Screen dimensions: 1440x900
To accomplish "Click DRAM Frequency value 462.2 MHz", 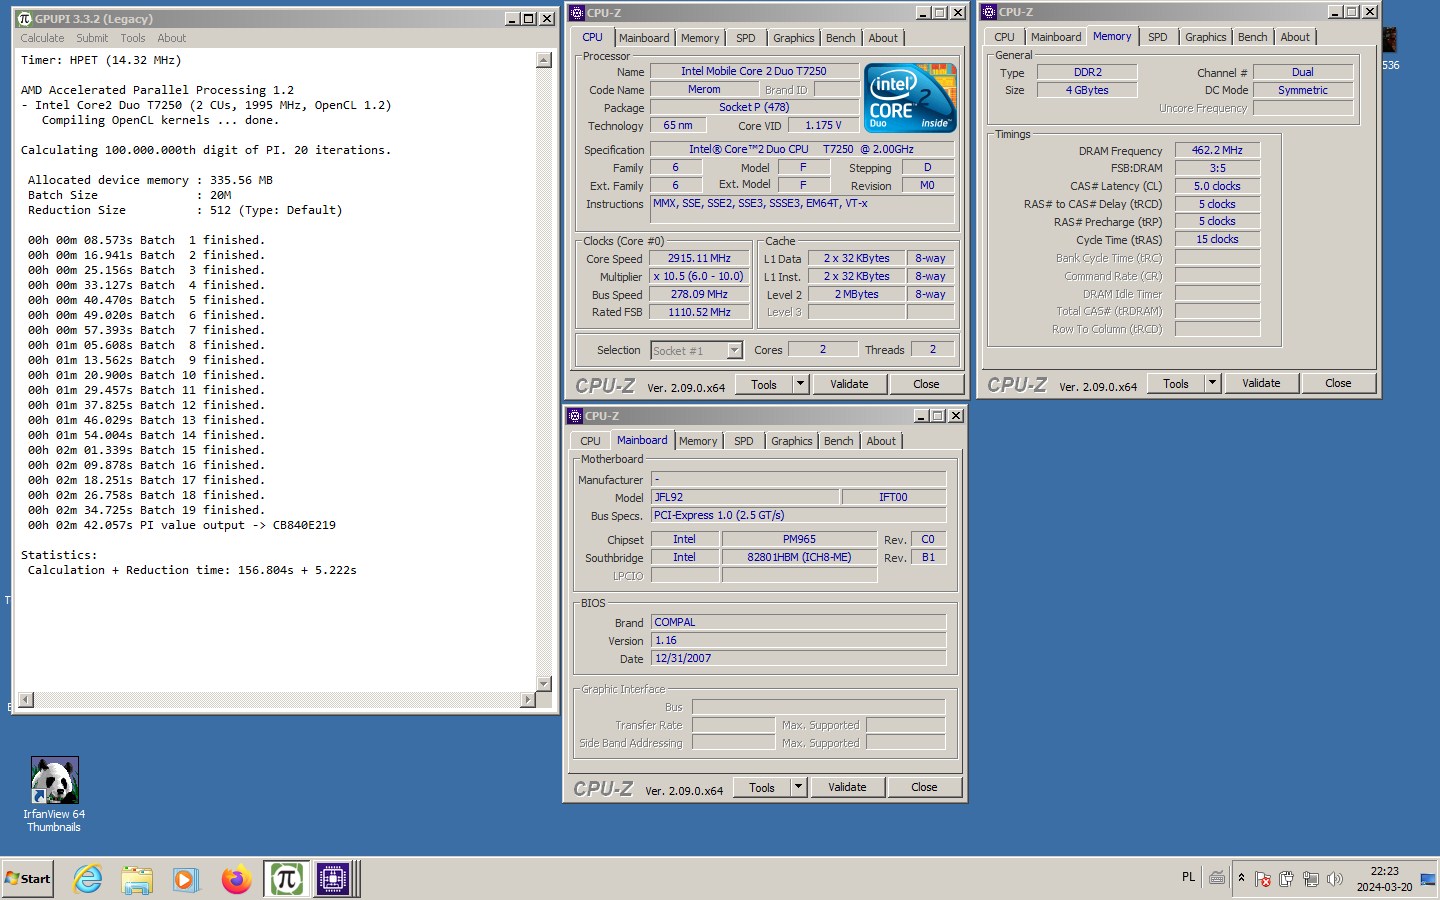I will pyautogui.click(x=1217, y=150).
